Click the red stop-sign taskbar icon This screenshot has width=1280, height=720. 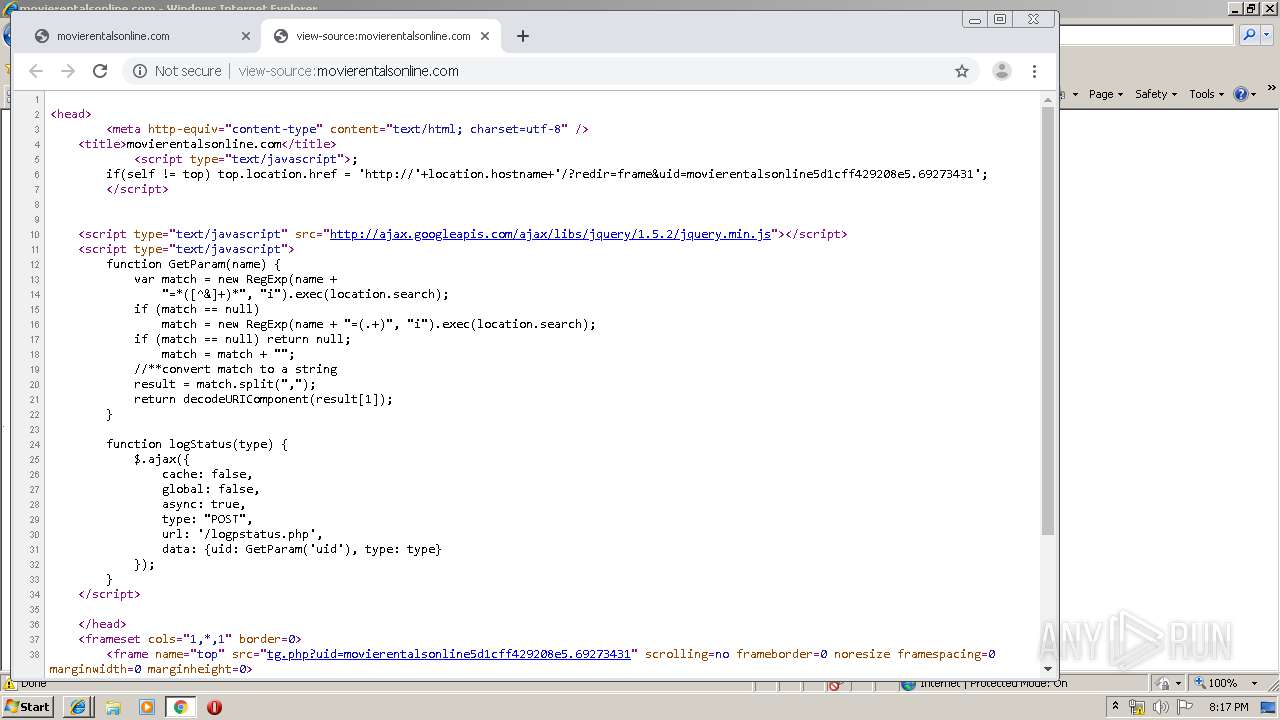point(214,707)
